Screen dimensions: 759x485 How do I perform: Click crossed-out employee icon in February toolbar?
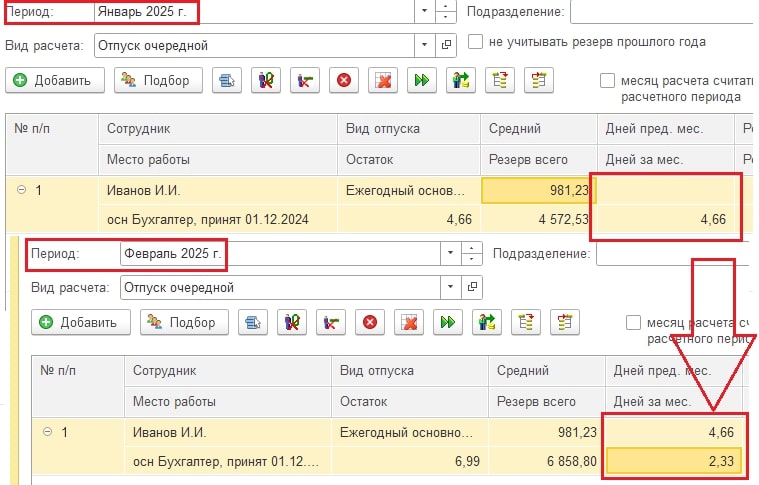(292, 322)
